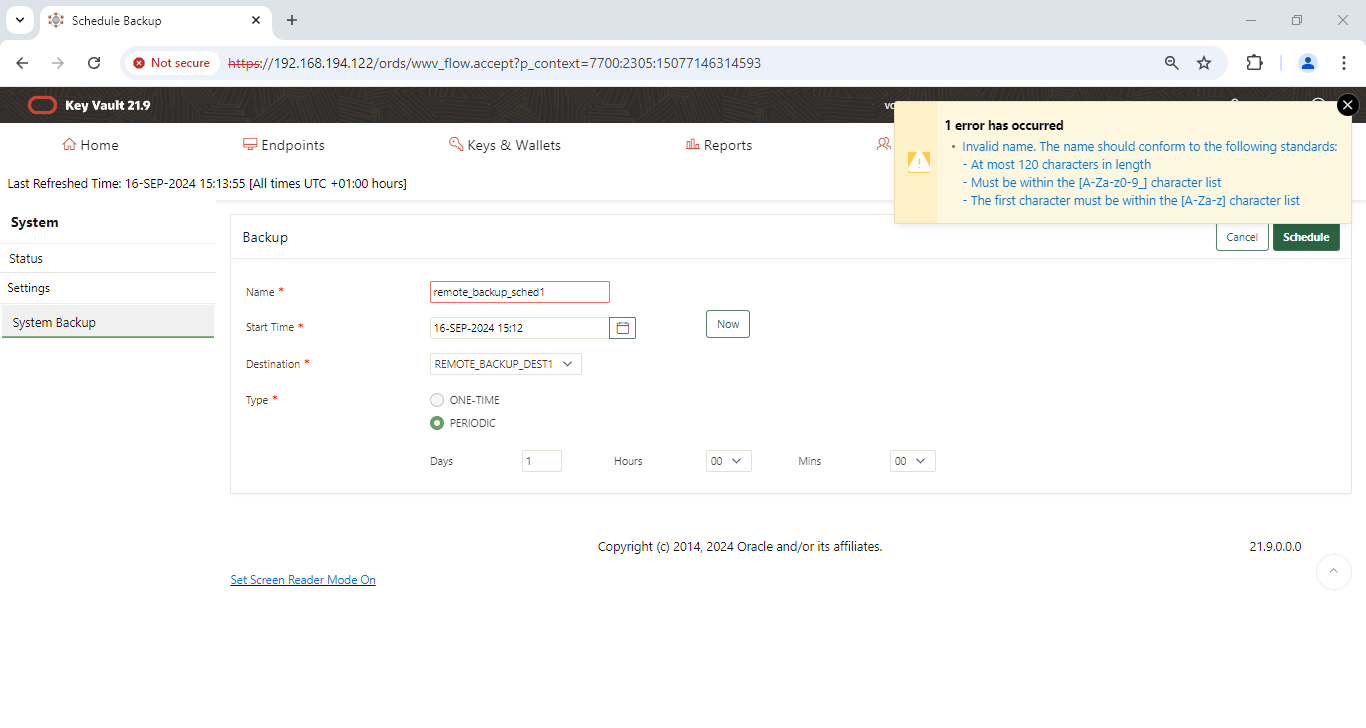This screenshot has height=728, width=1366.
Task: Bookmark this page with the star icon
Action: point(1204,63)
